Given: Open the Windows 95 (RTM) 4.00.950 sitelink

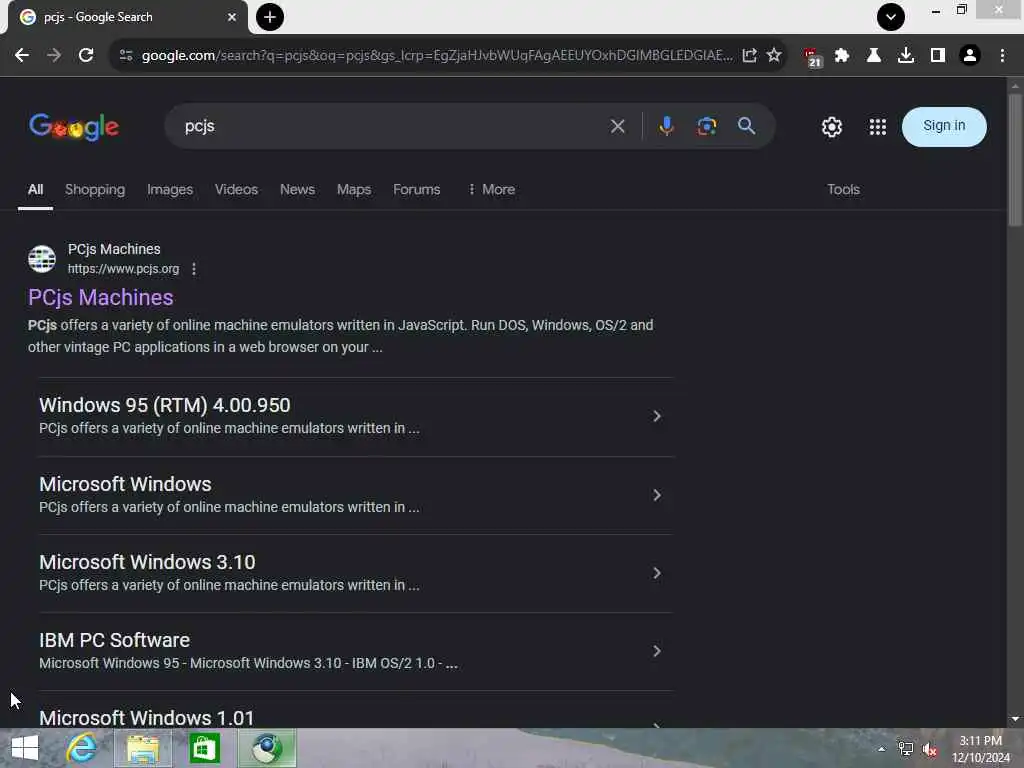Looking at the screenshot, I should coord(165,405).
